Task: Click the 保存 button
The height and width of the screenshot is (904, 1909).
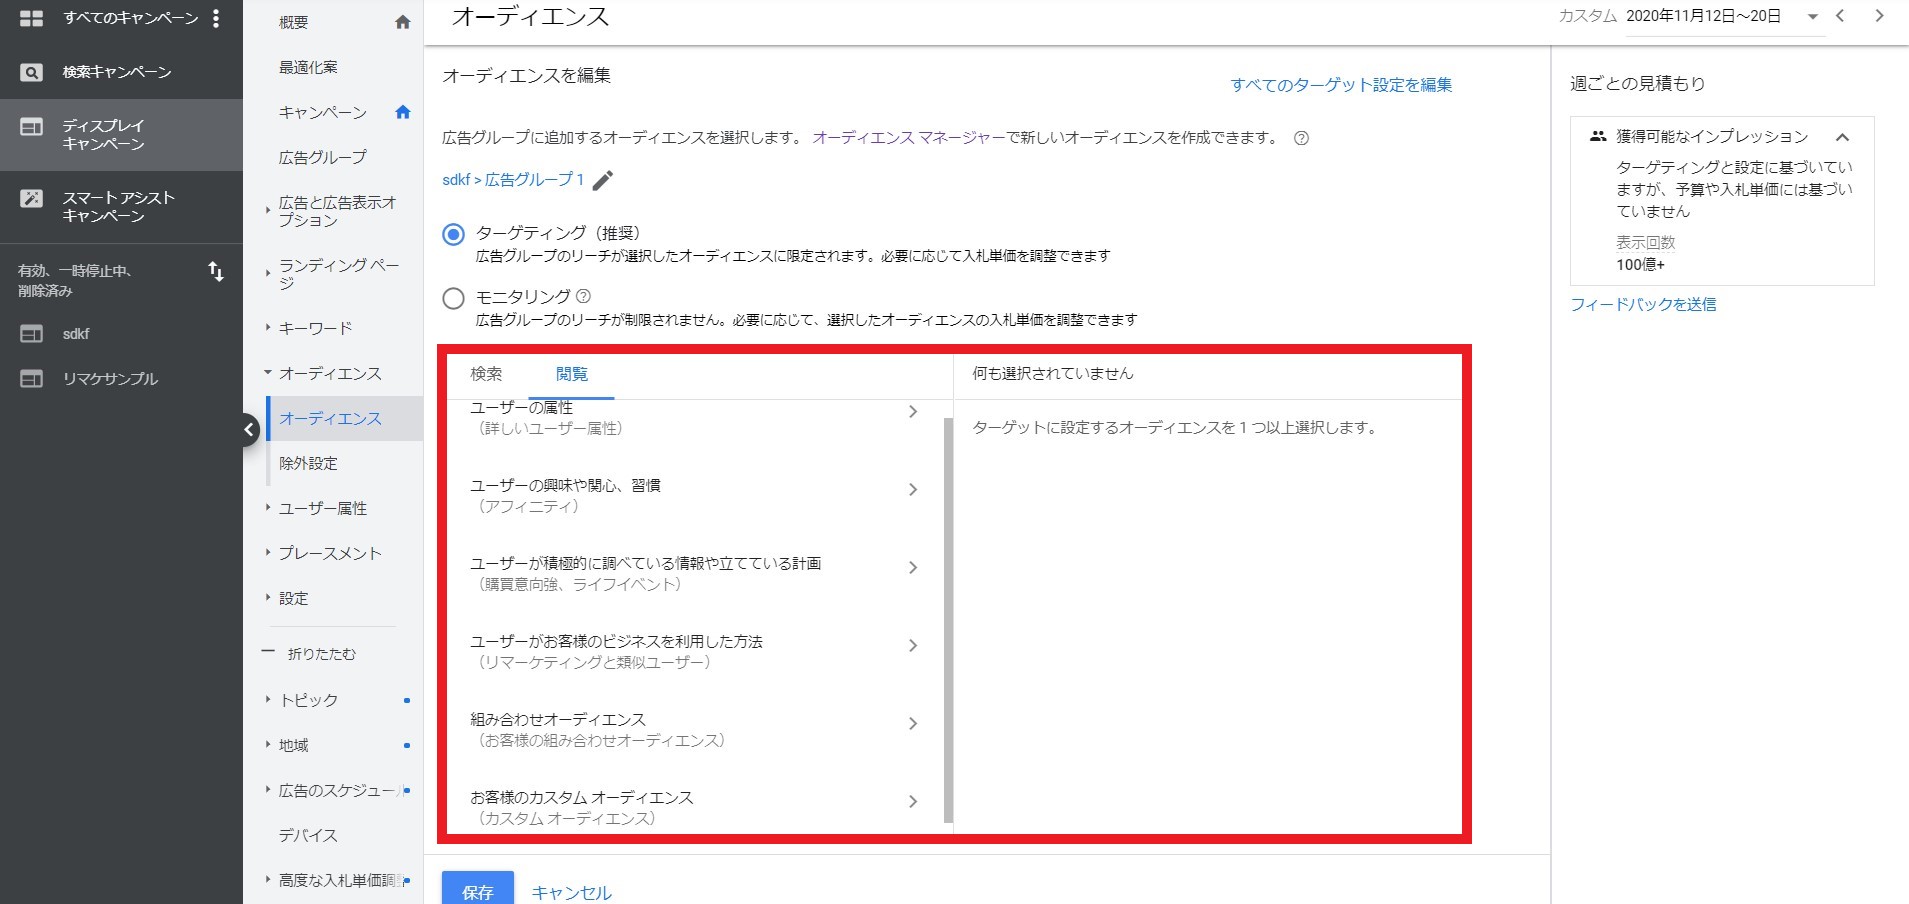Action: click(478, 890)
